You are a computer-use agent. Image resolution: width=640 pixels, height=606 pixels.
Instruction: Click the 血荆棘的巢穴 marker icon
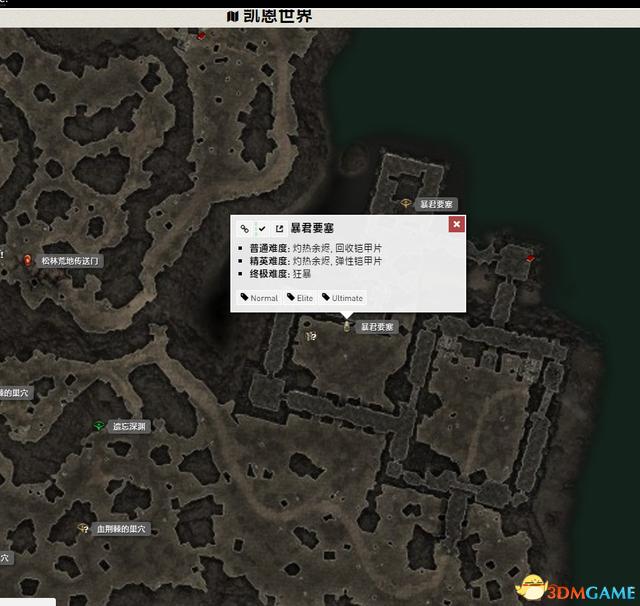point(83,528)
